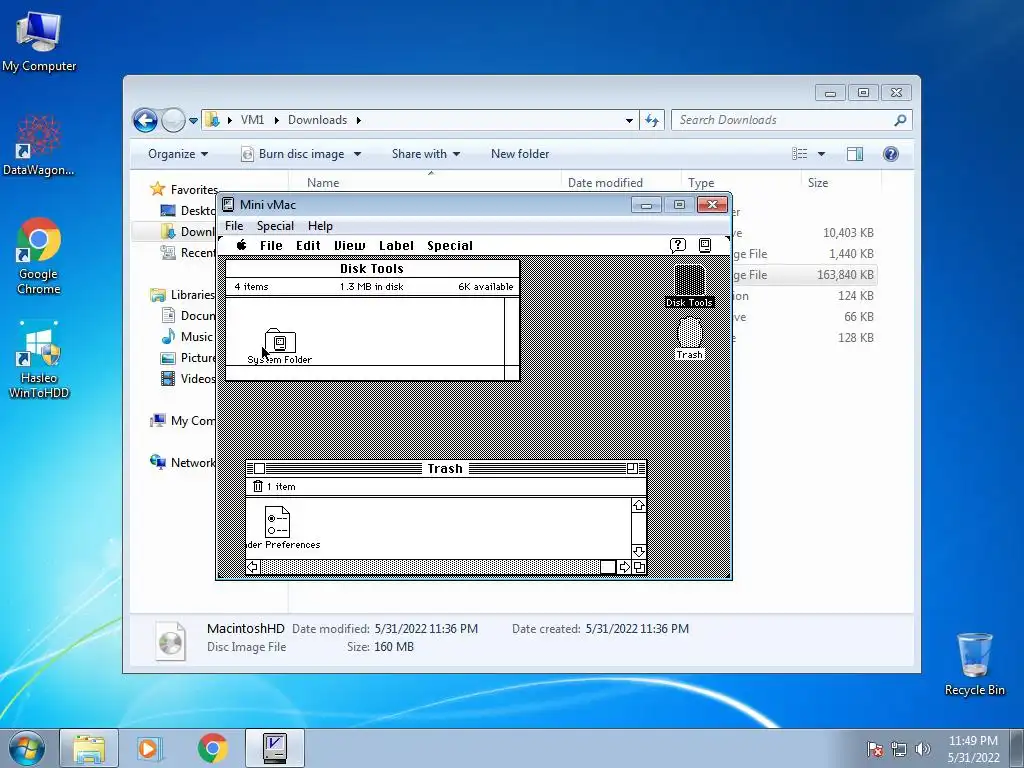Viewport: 1024px width, 768px height.
Task: Open My Computer desktop icon
Action: [x=39, y=41]
